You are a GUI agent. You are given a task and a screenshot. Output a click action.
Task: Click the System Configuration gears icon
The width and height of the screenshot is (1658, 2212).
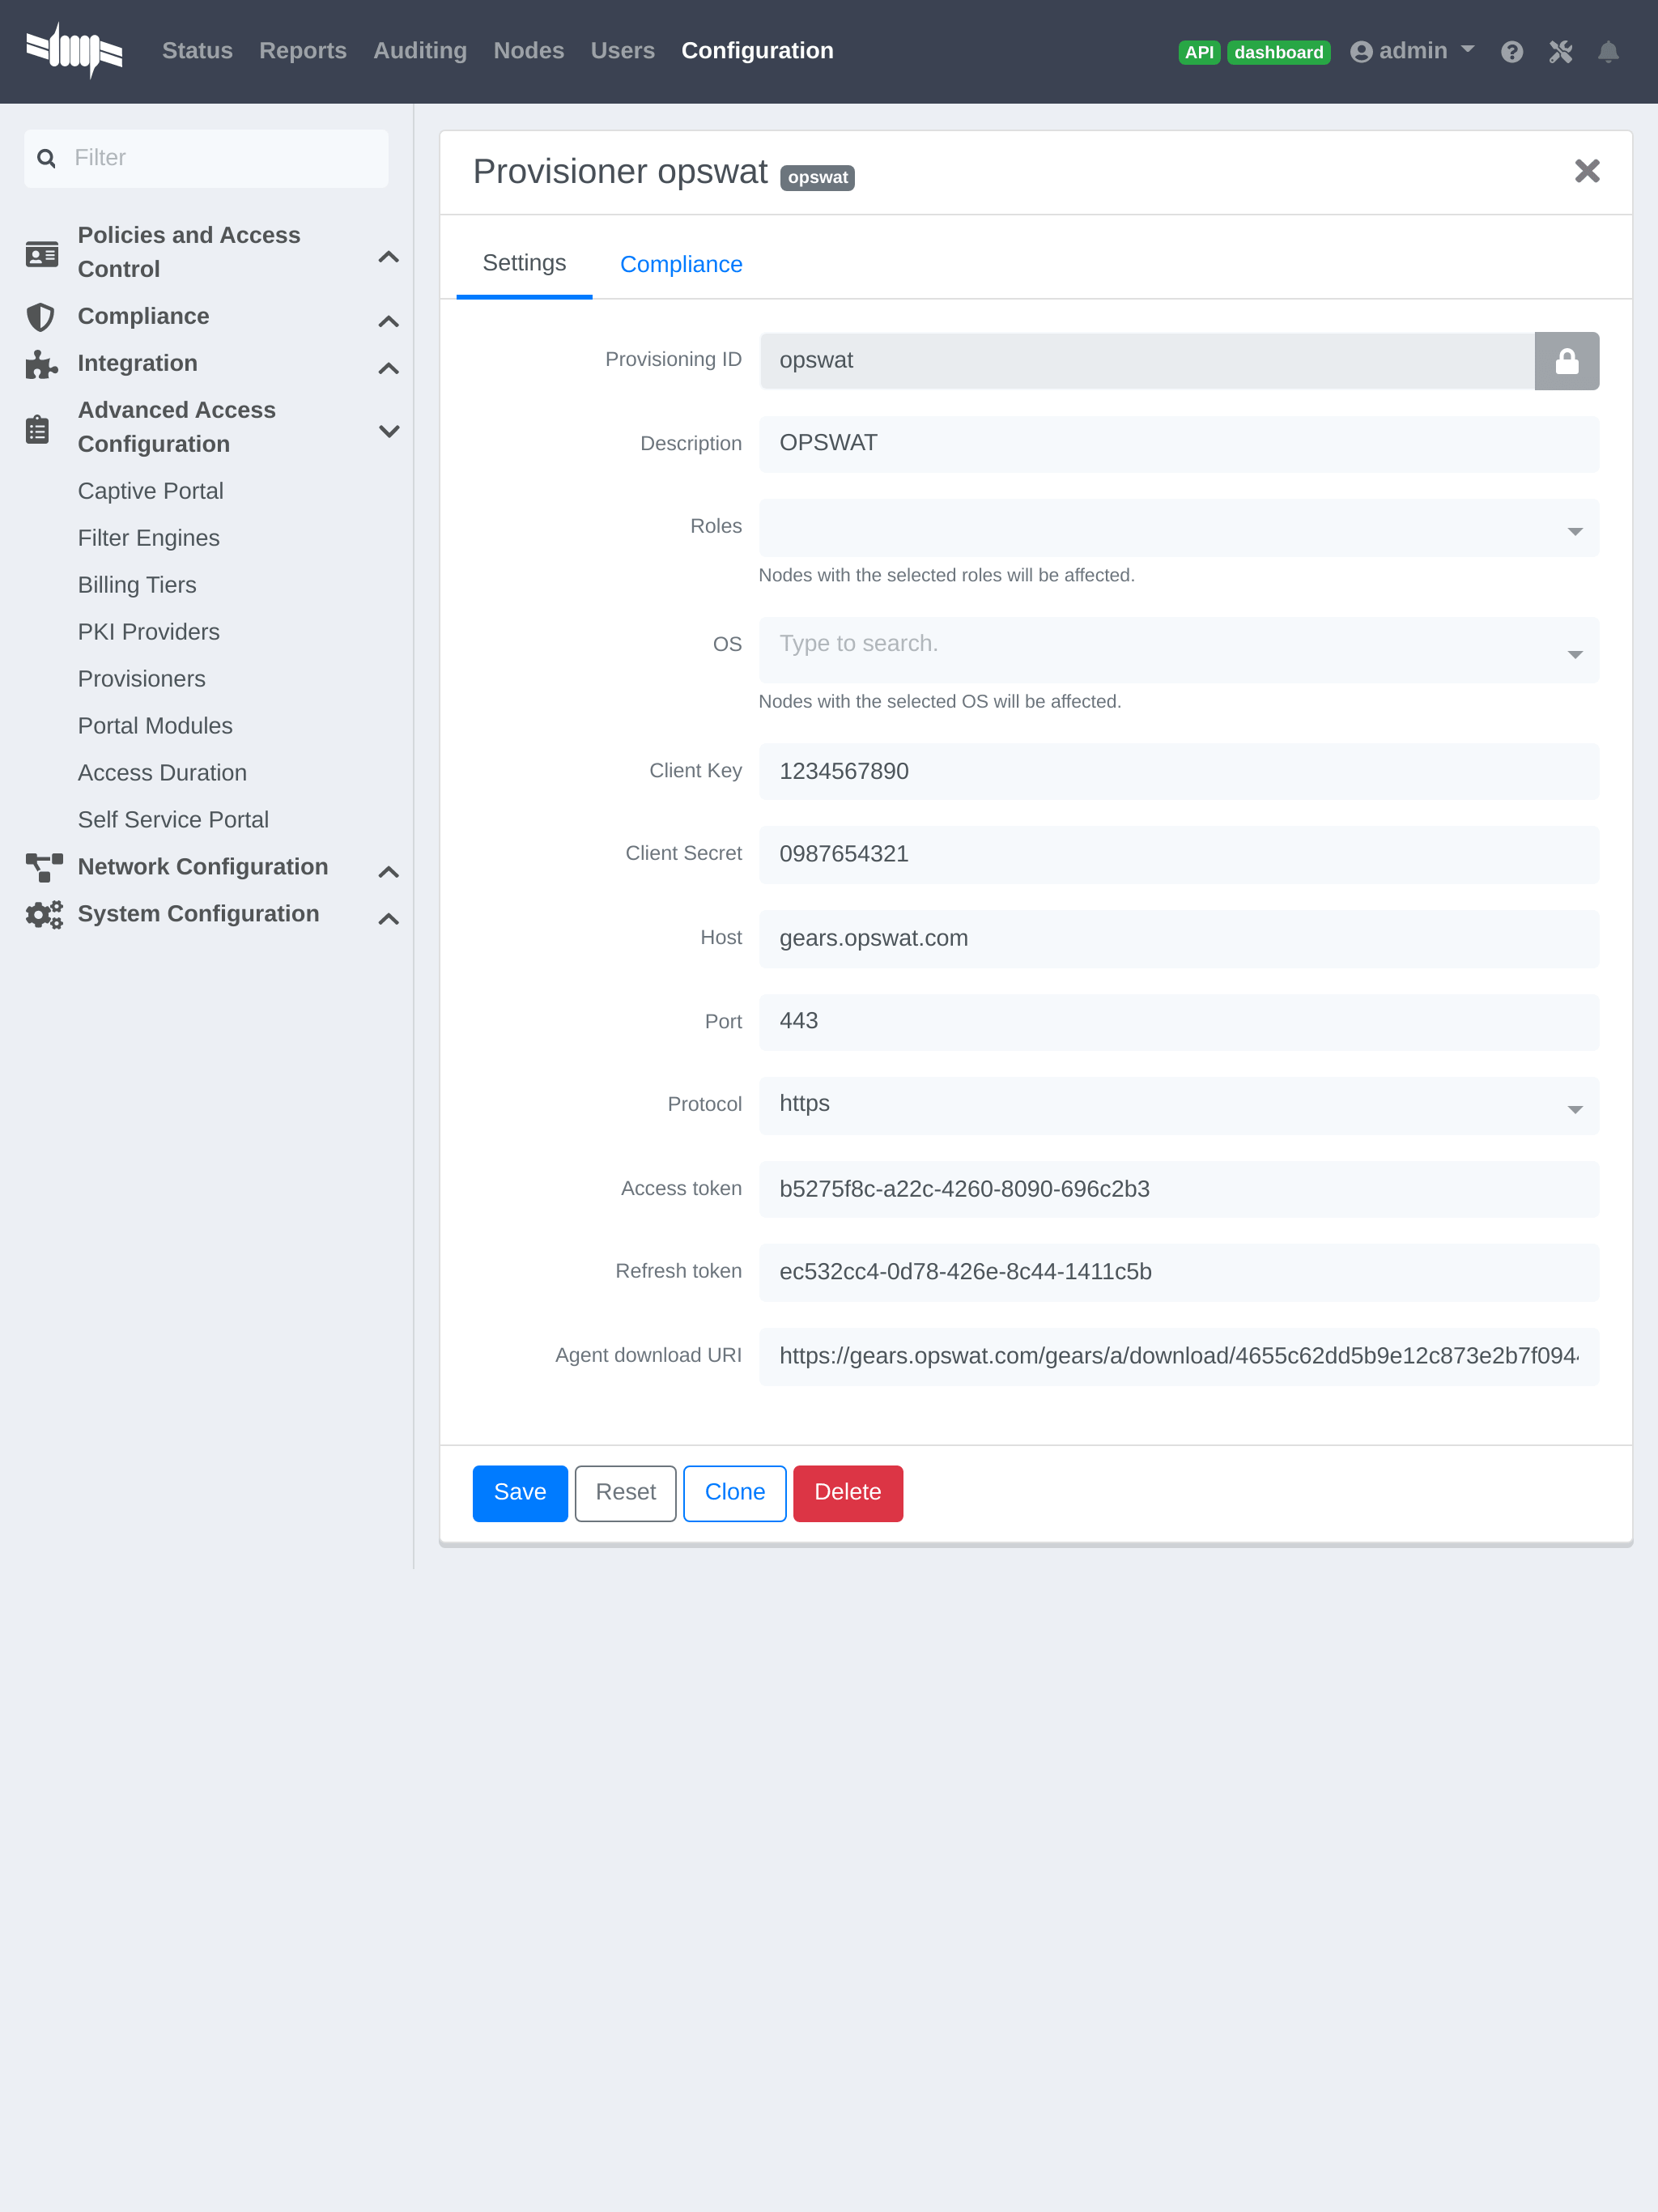44,915
